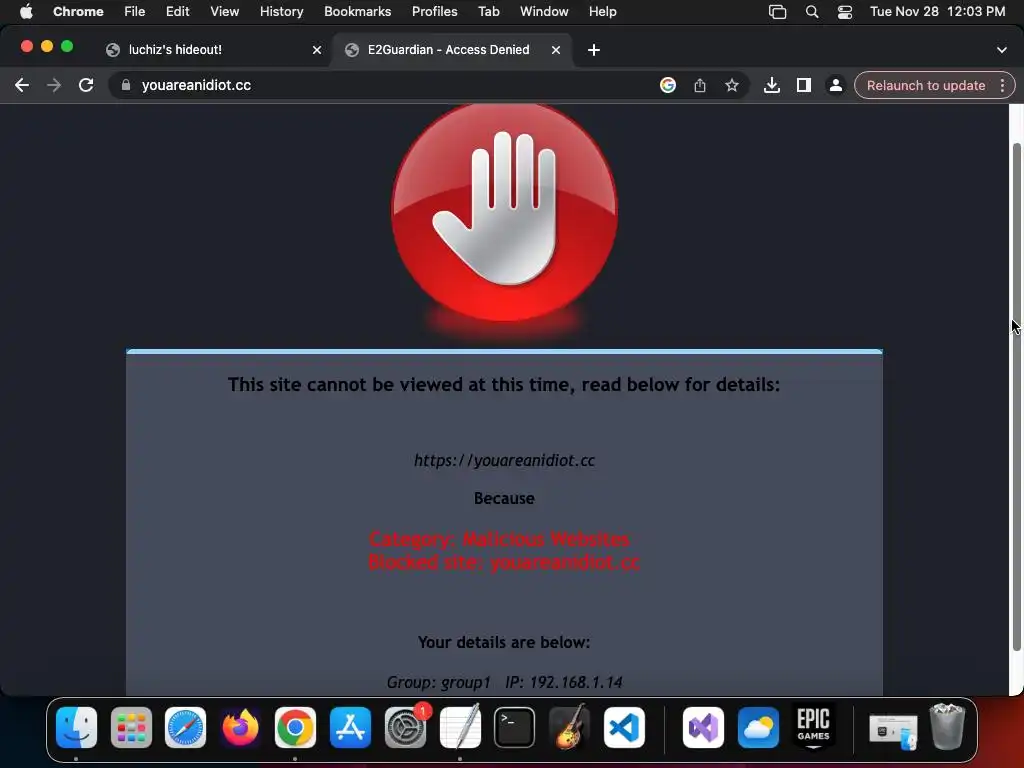
Task: Click the blocked URL https://youareanidiot.cc text
Action: 504,460
